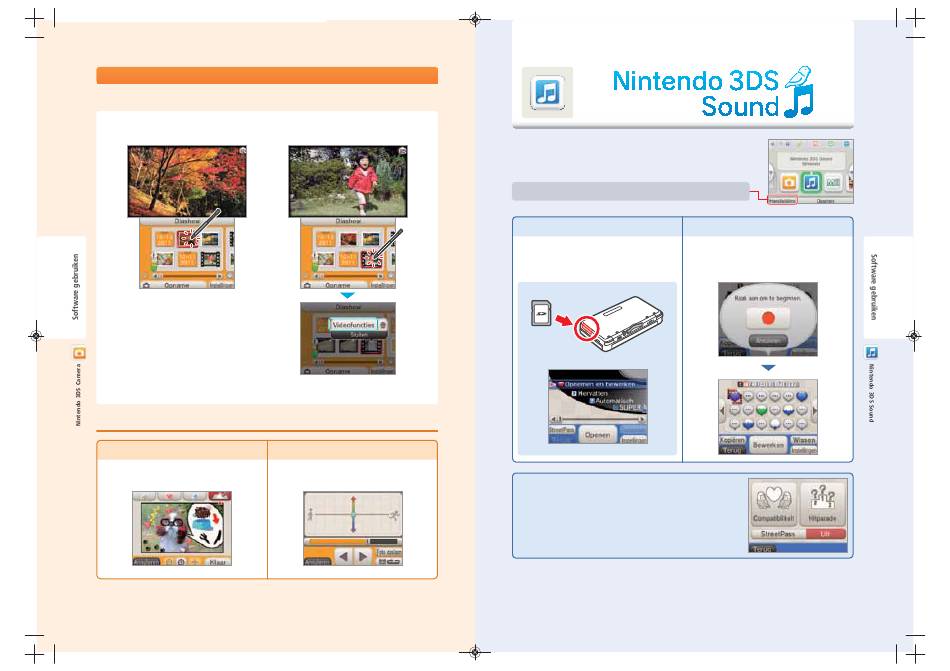This screenshot has height=671, width=950.
Task: Tap the Videofuncties button
Action: click(354, 325)
